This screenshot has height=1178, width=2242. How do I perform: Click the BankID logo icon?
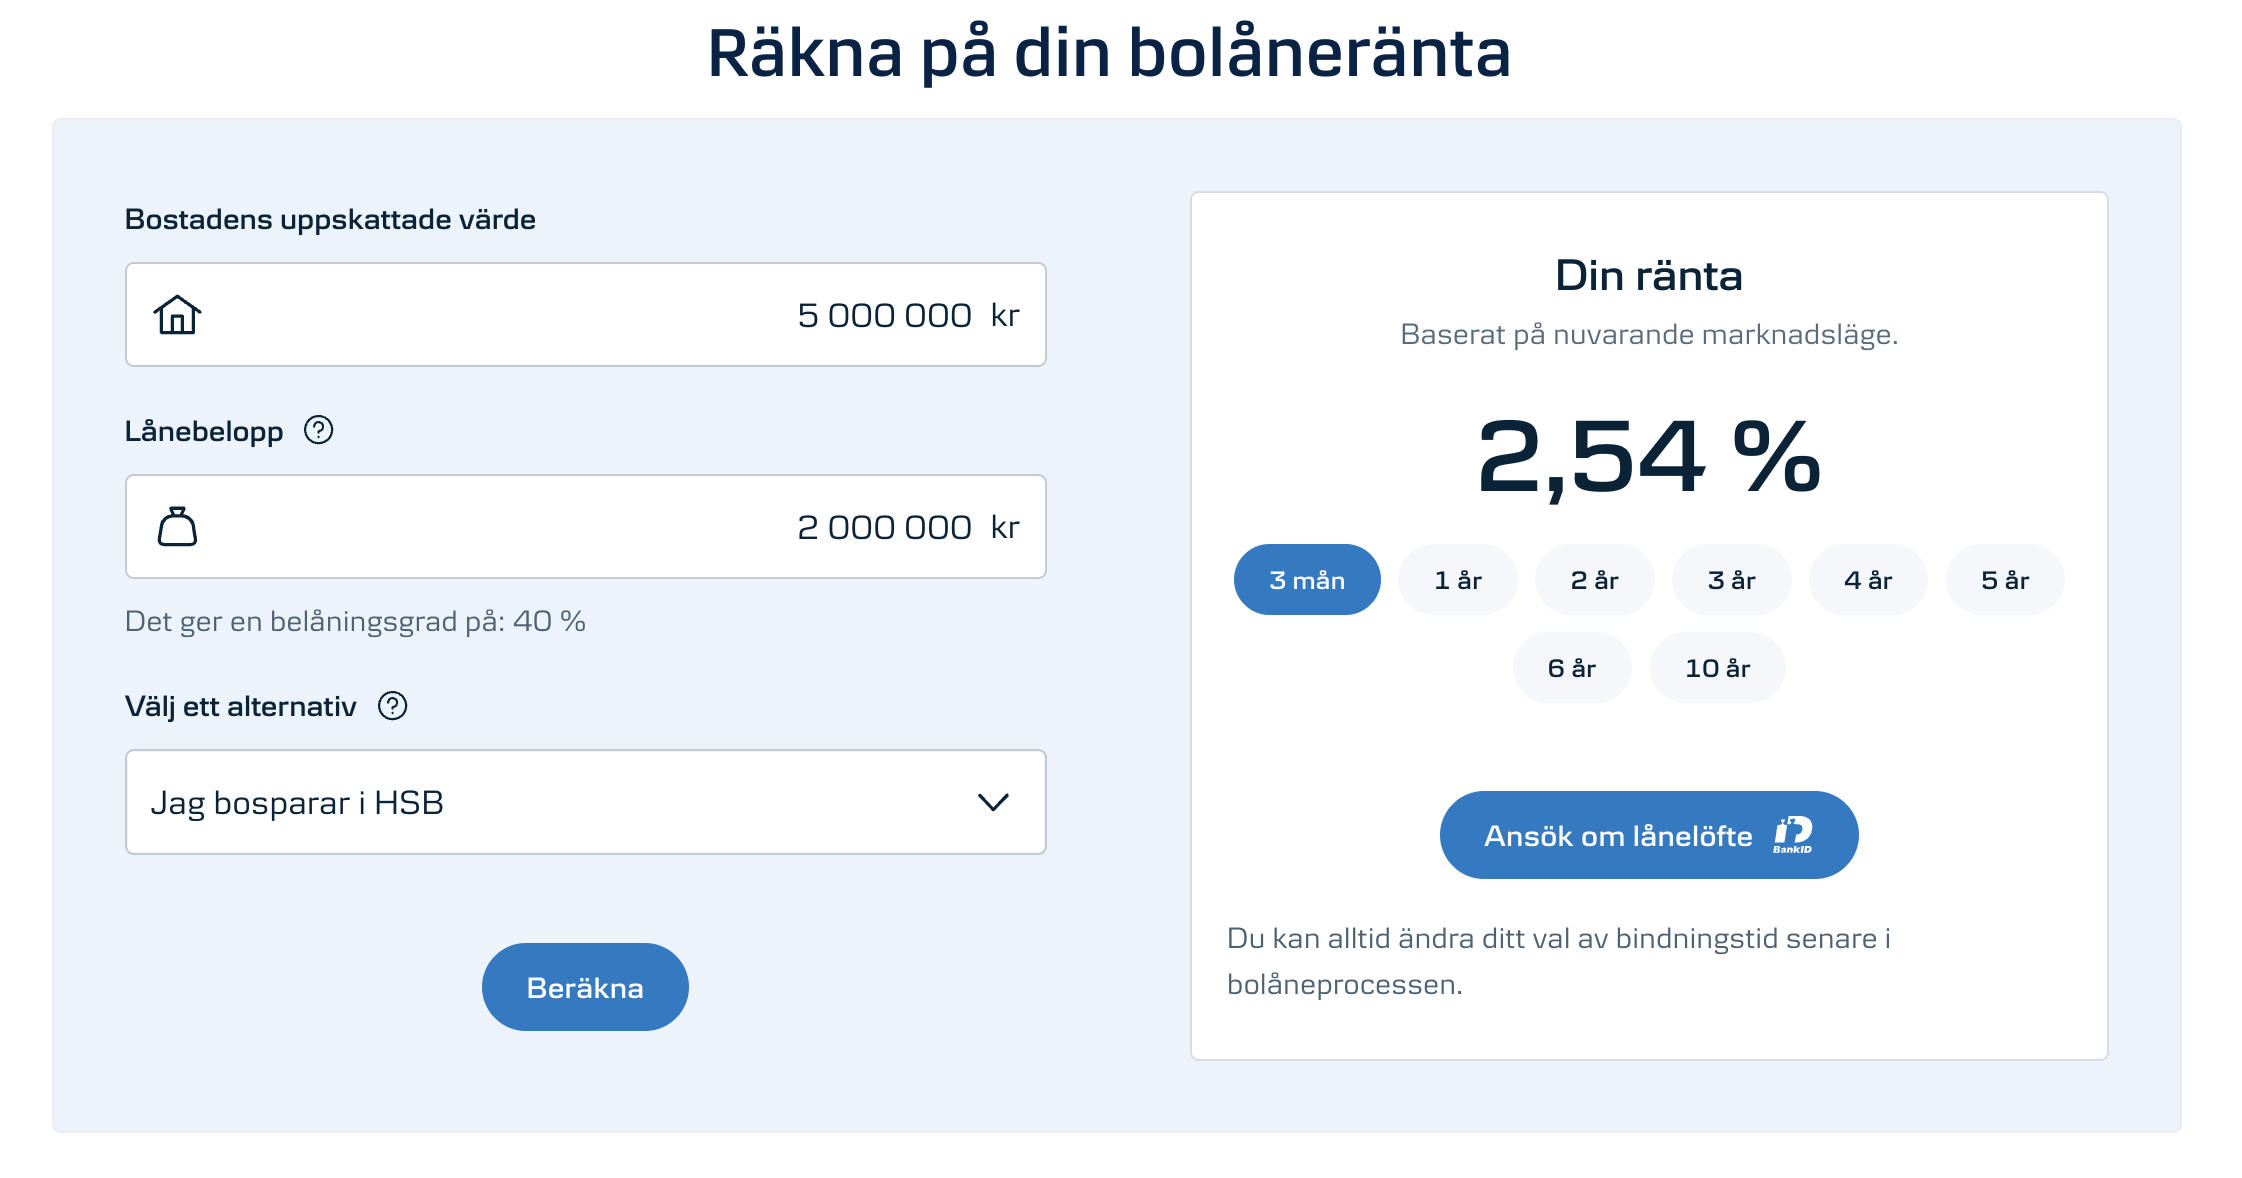click(1792, 835)
